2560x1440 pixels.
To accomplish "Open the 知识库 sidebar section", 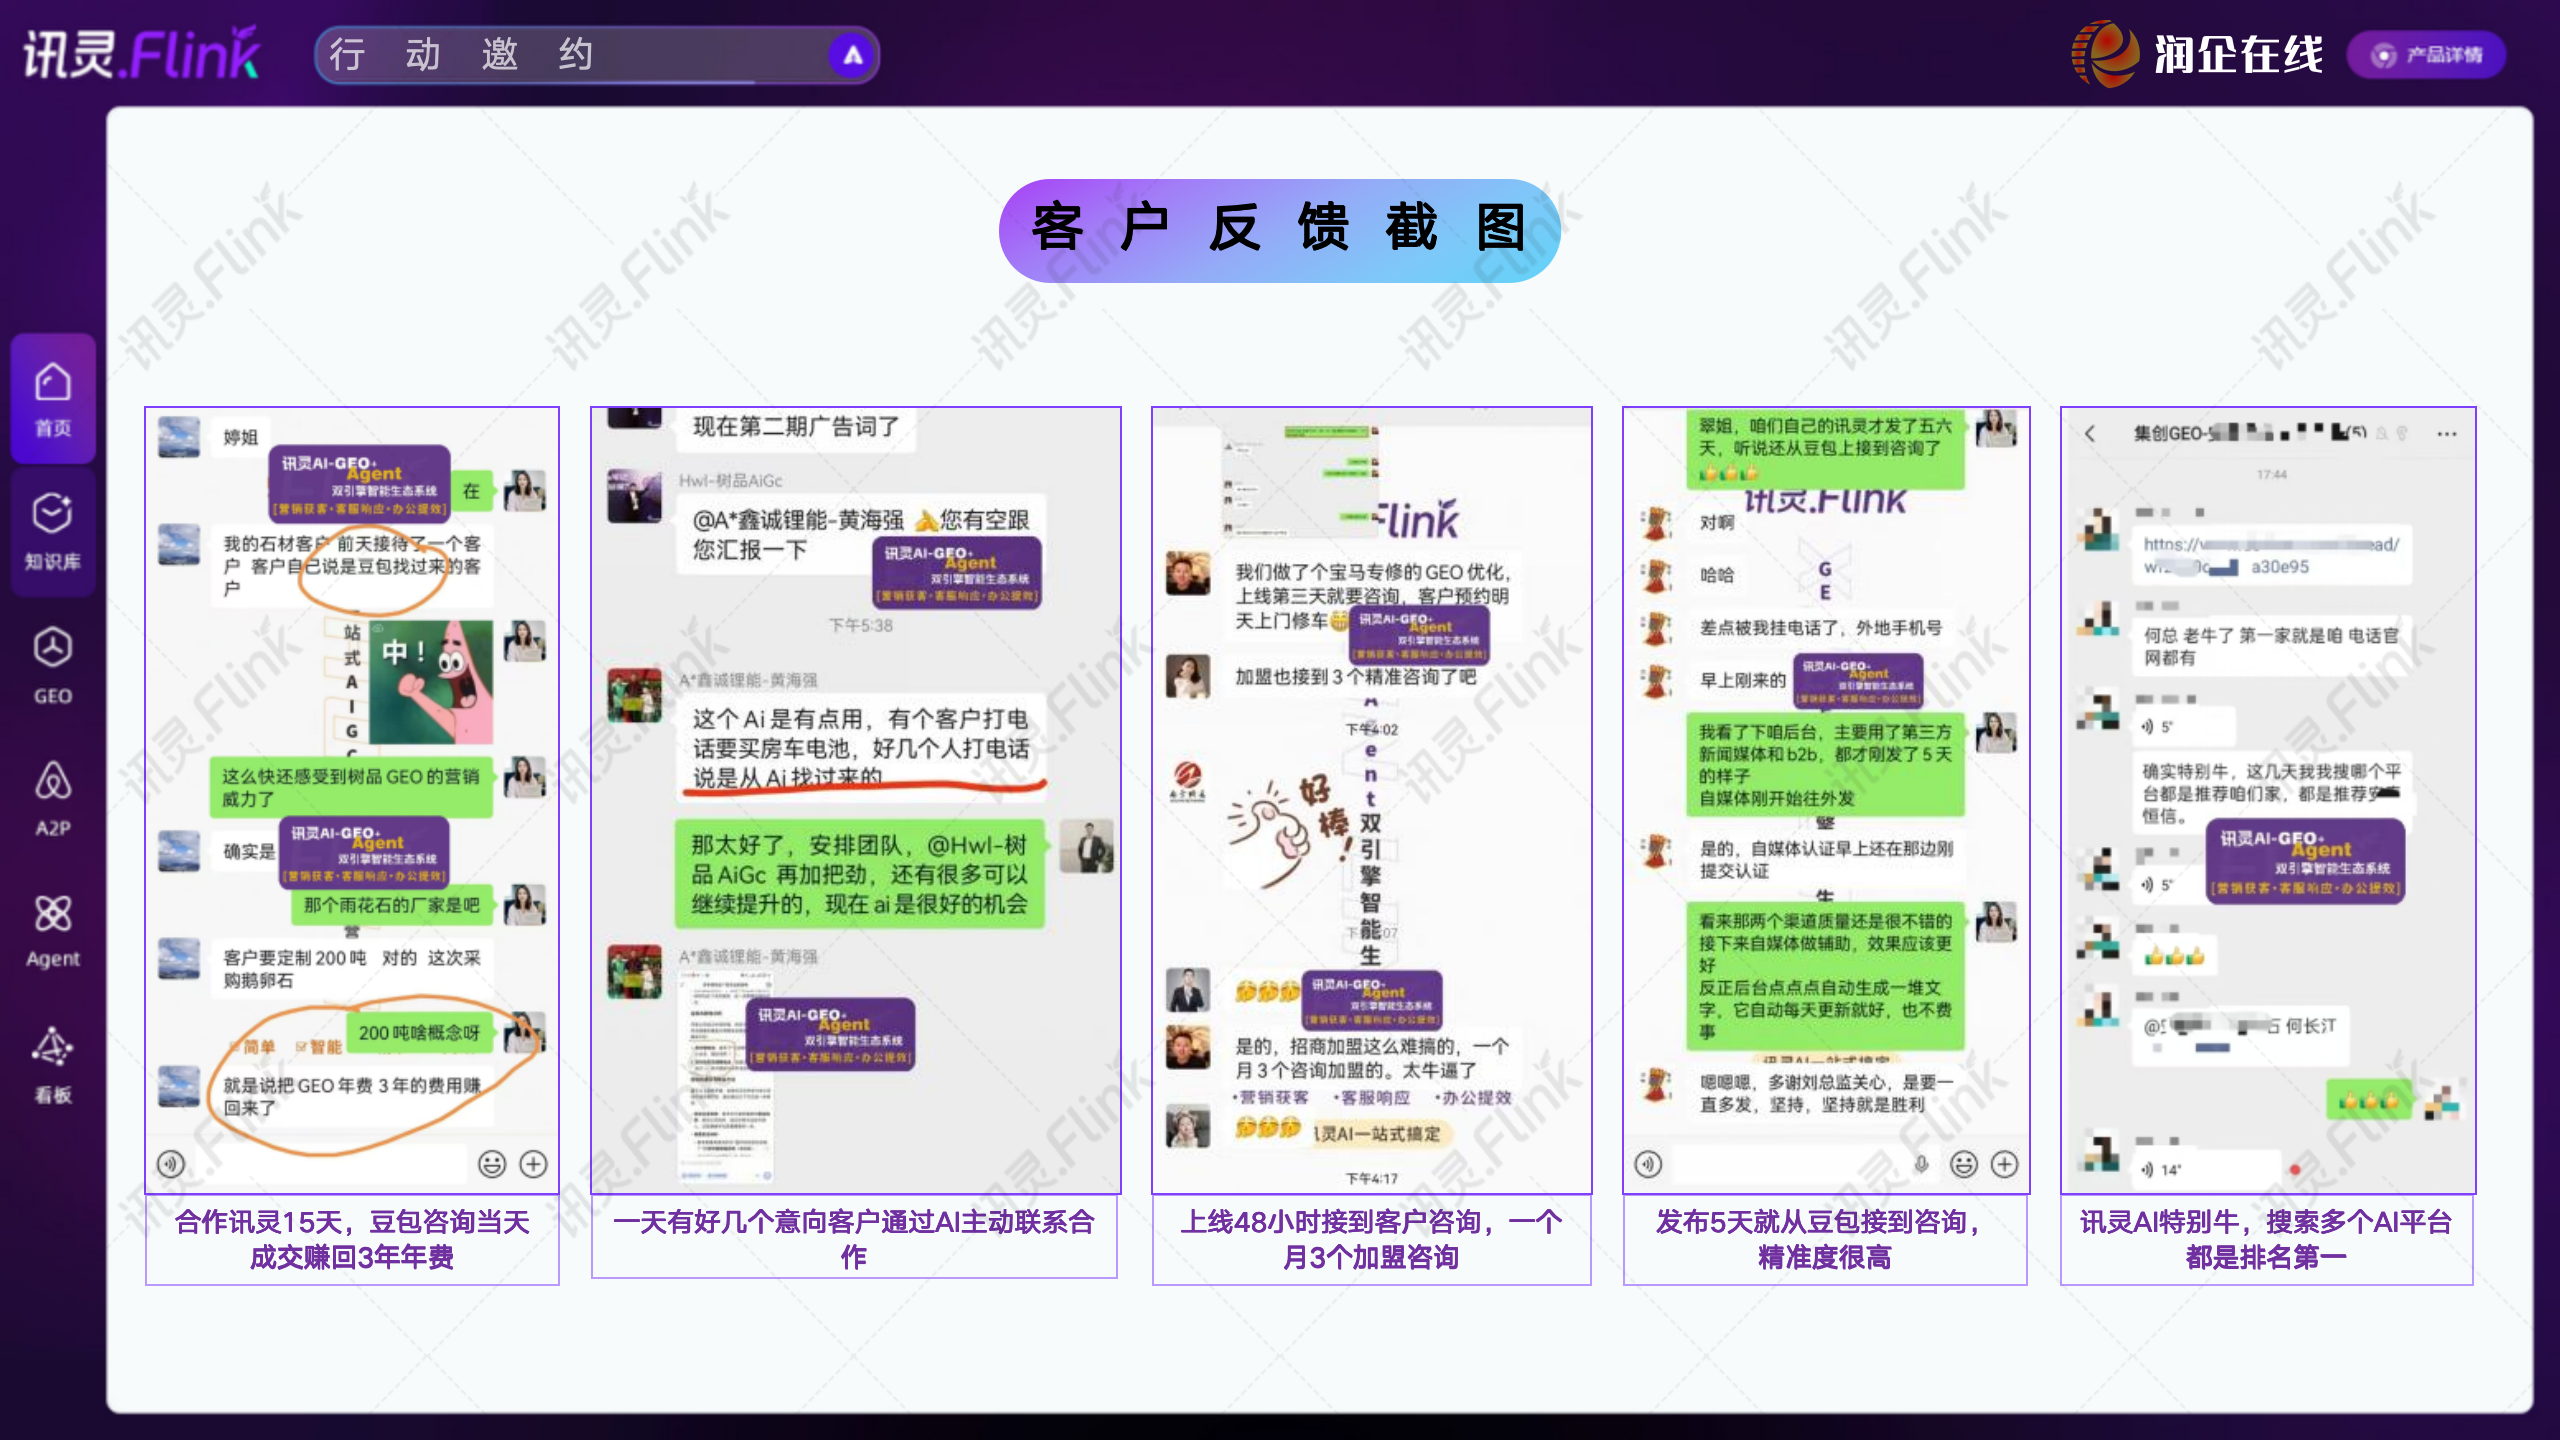I will point(53,531).
